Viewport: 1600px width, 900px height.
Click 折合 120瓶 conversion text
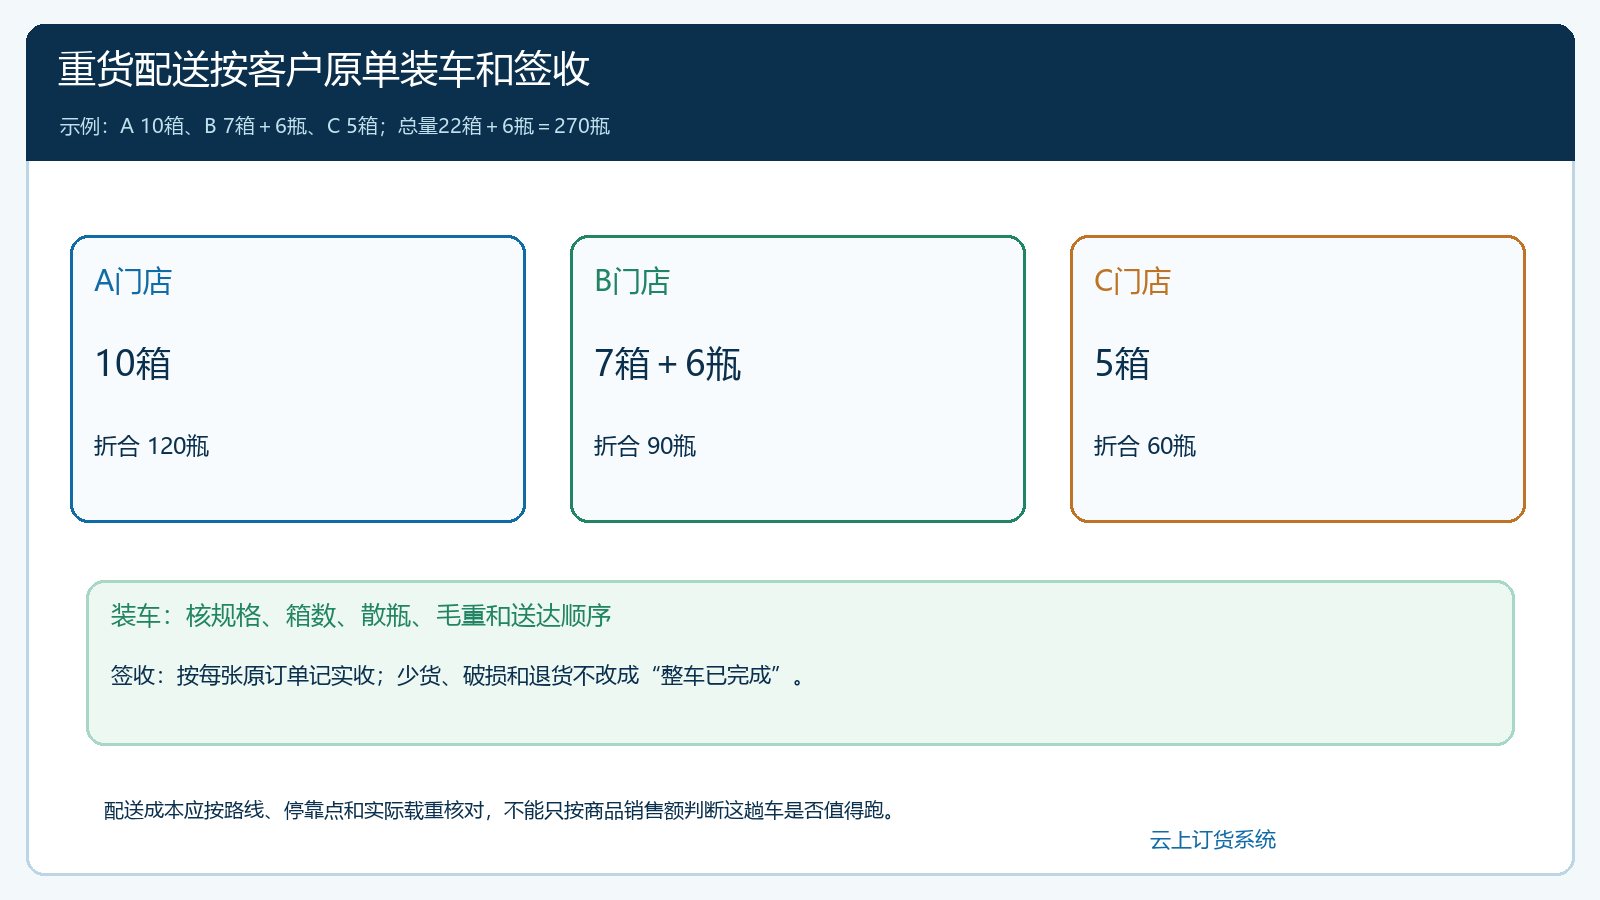tap(151, 446)
